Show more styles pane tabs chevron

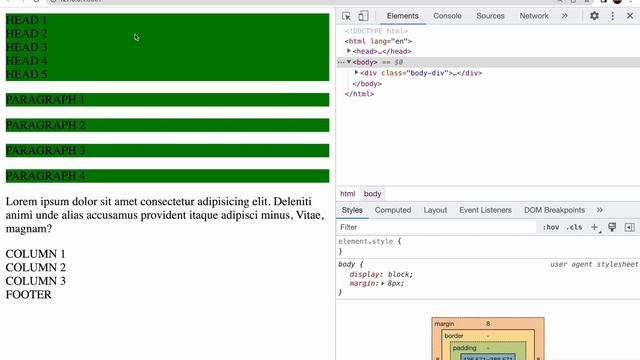pos(600,210)
